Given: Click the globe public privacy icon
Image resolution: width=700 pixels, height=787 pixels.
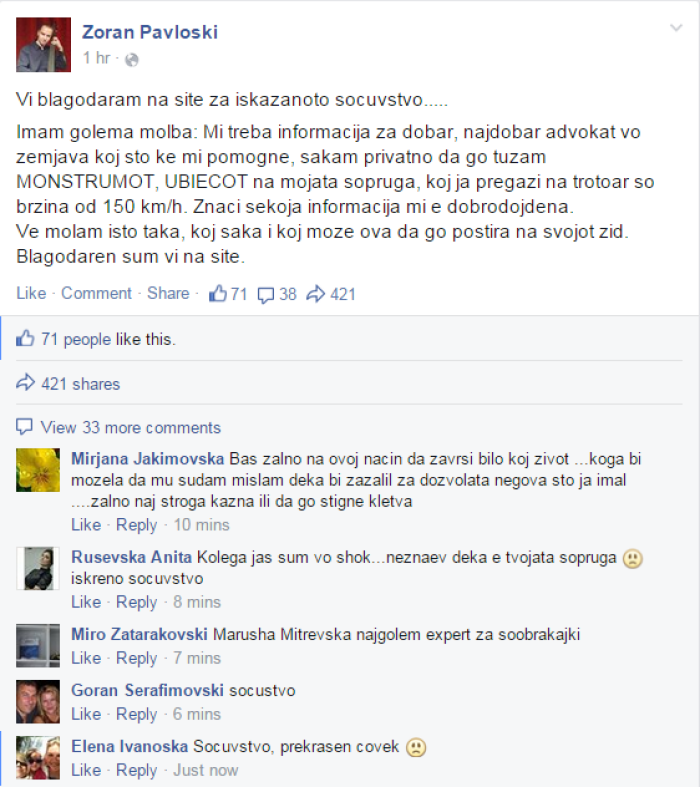Looking at the screenshot, I should coord(131,60).
